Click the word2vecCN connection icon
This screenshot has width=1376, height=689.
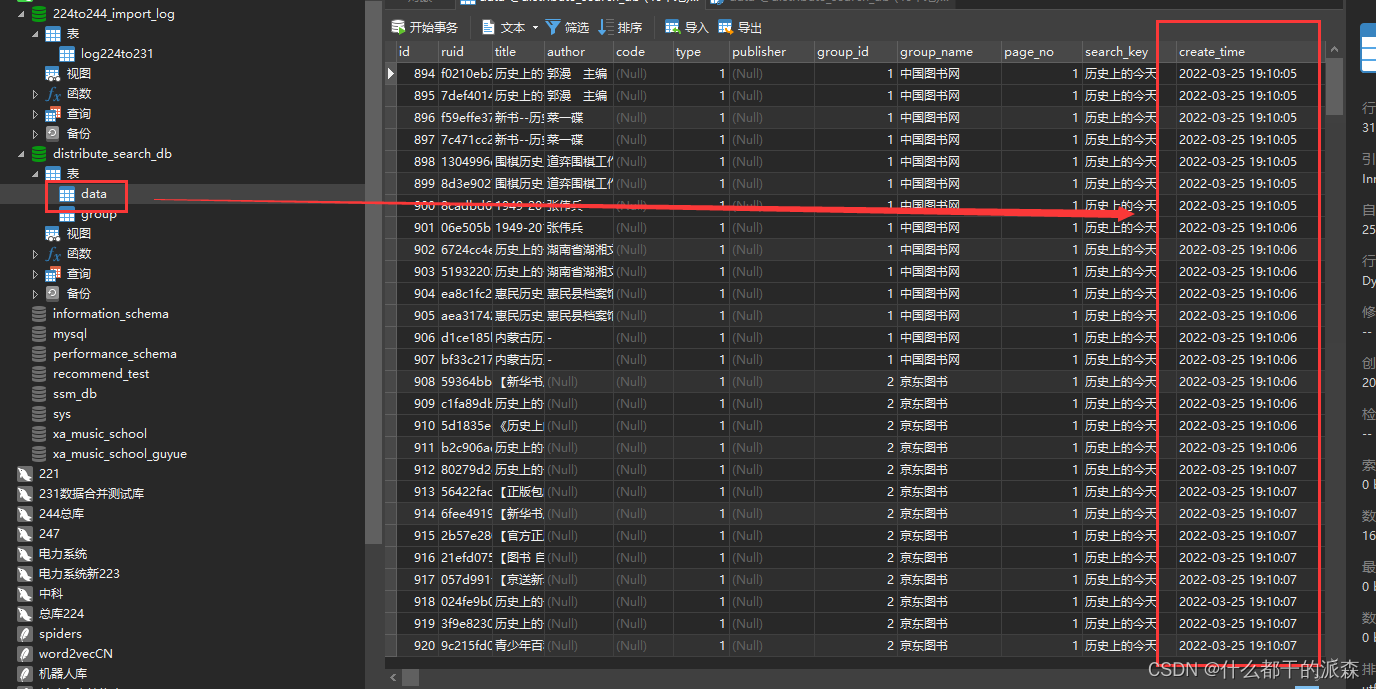[25, 654]
